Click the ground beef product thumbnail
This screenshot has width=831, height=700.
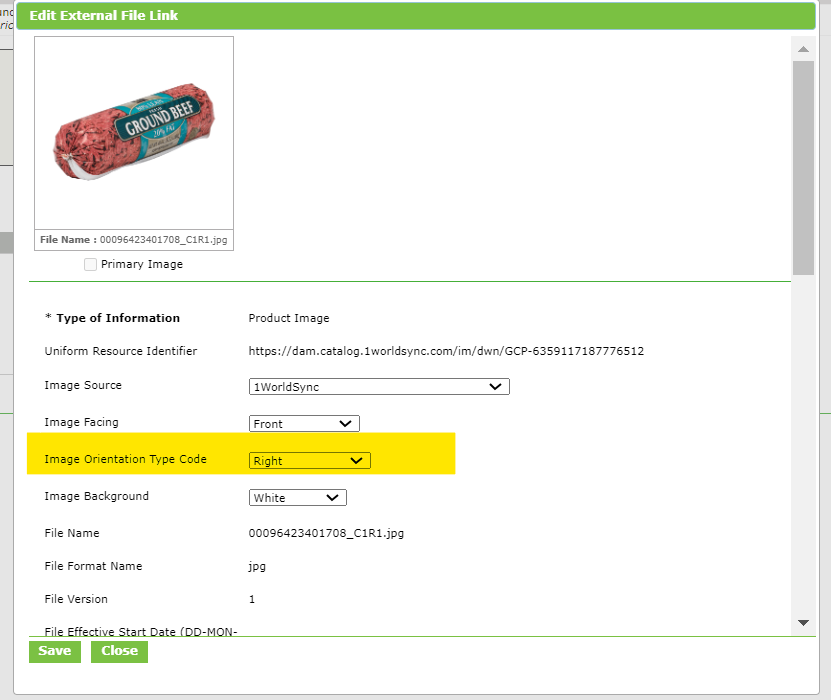pos(133,131)
